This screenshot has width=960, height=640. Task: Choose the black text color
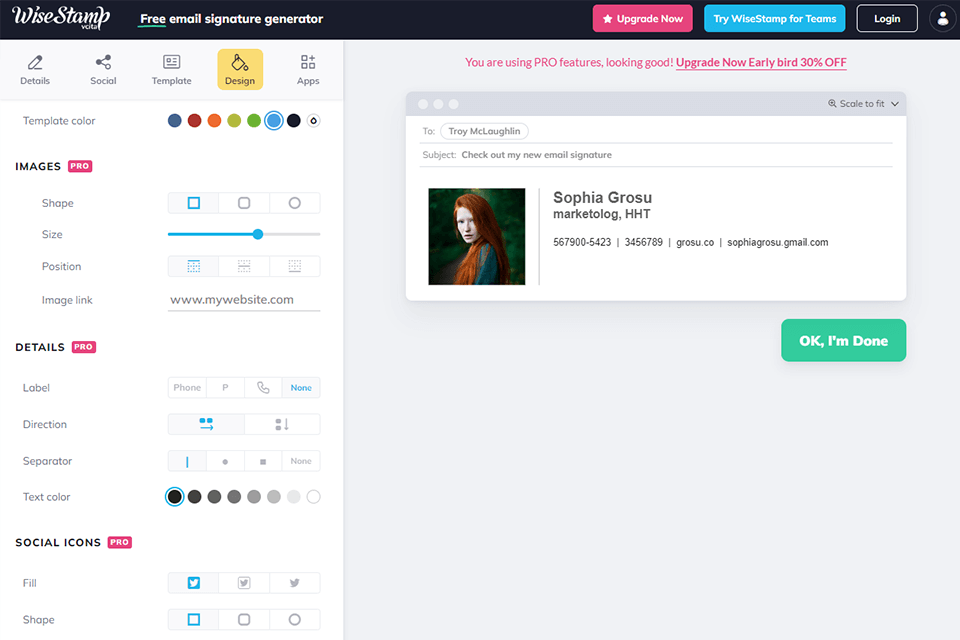(x=174, y=497)
